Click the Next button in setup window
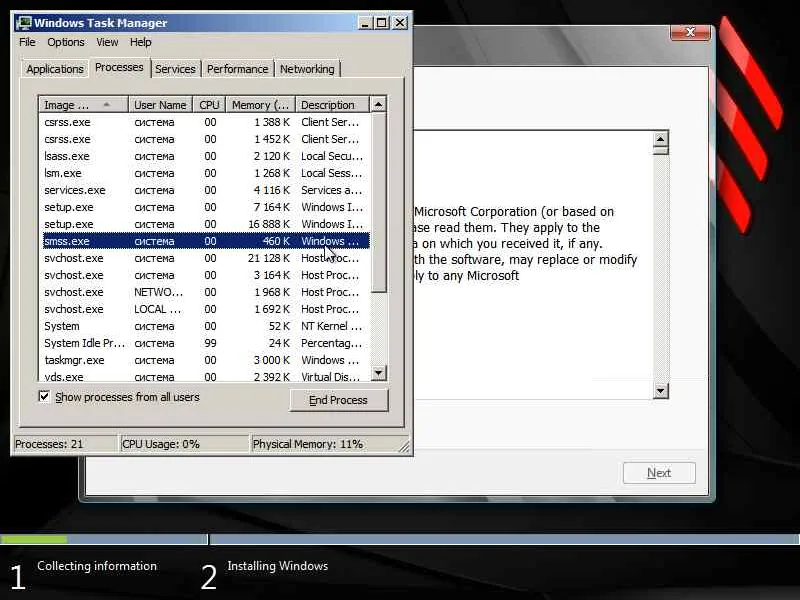The height and width of the screenshot is (600, 800). (x=659, y=473)
